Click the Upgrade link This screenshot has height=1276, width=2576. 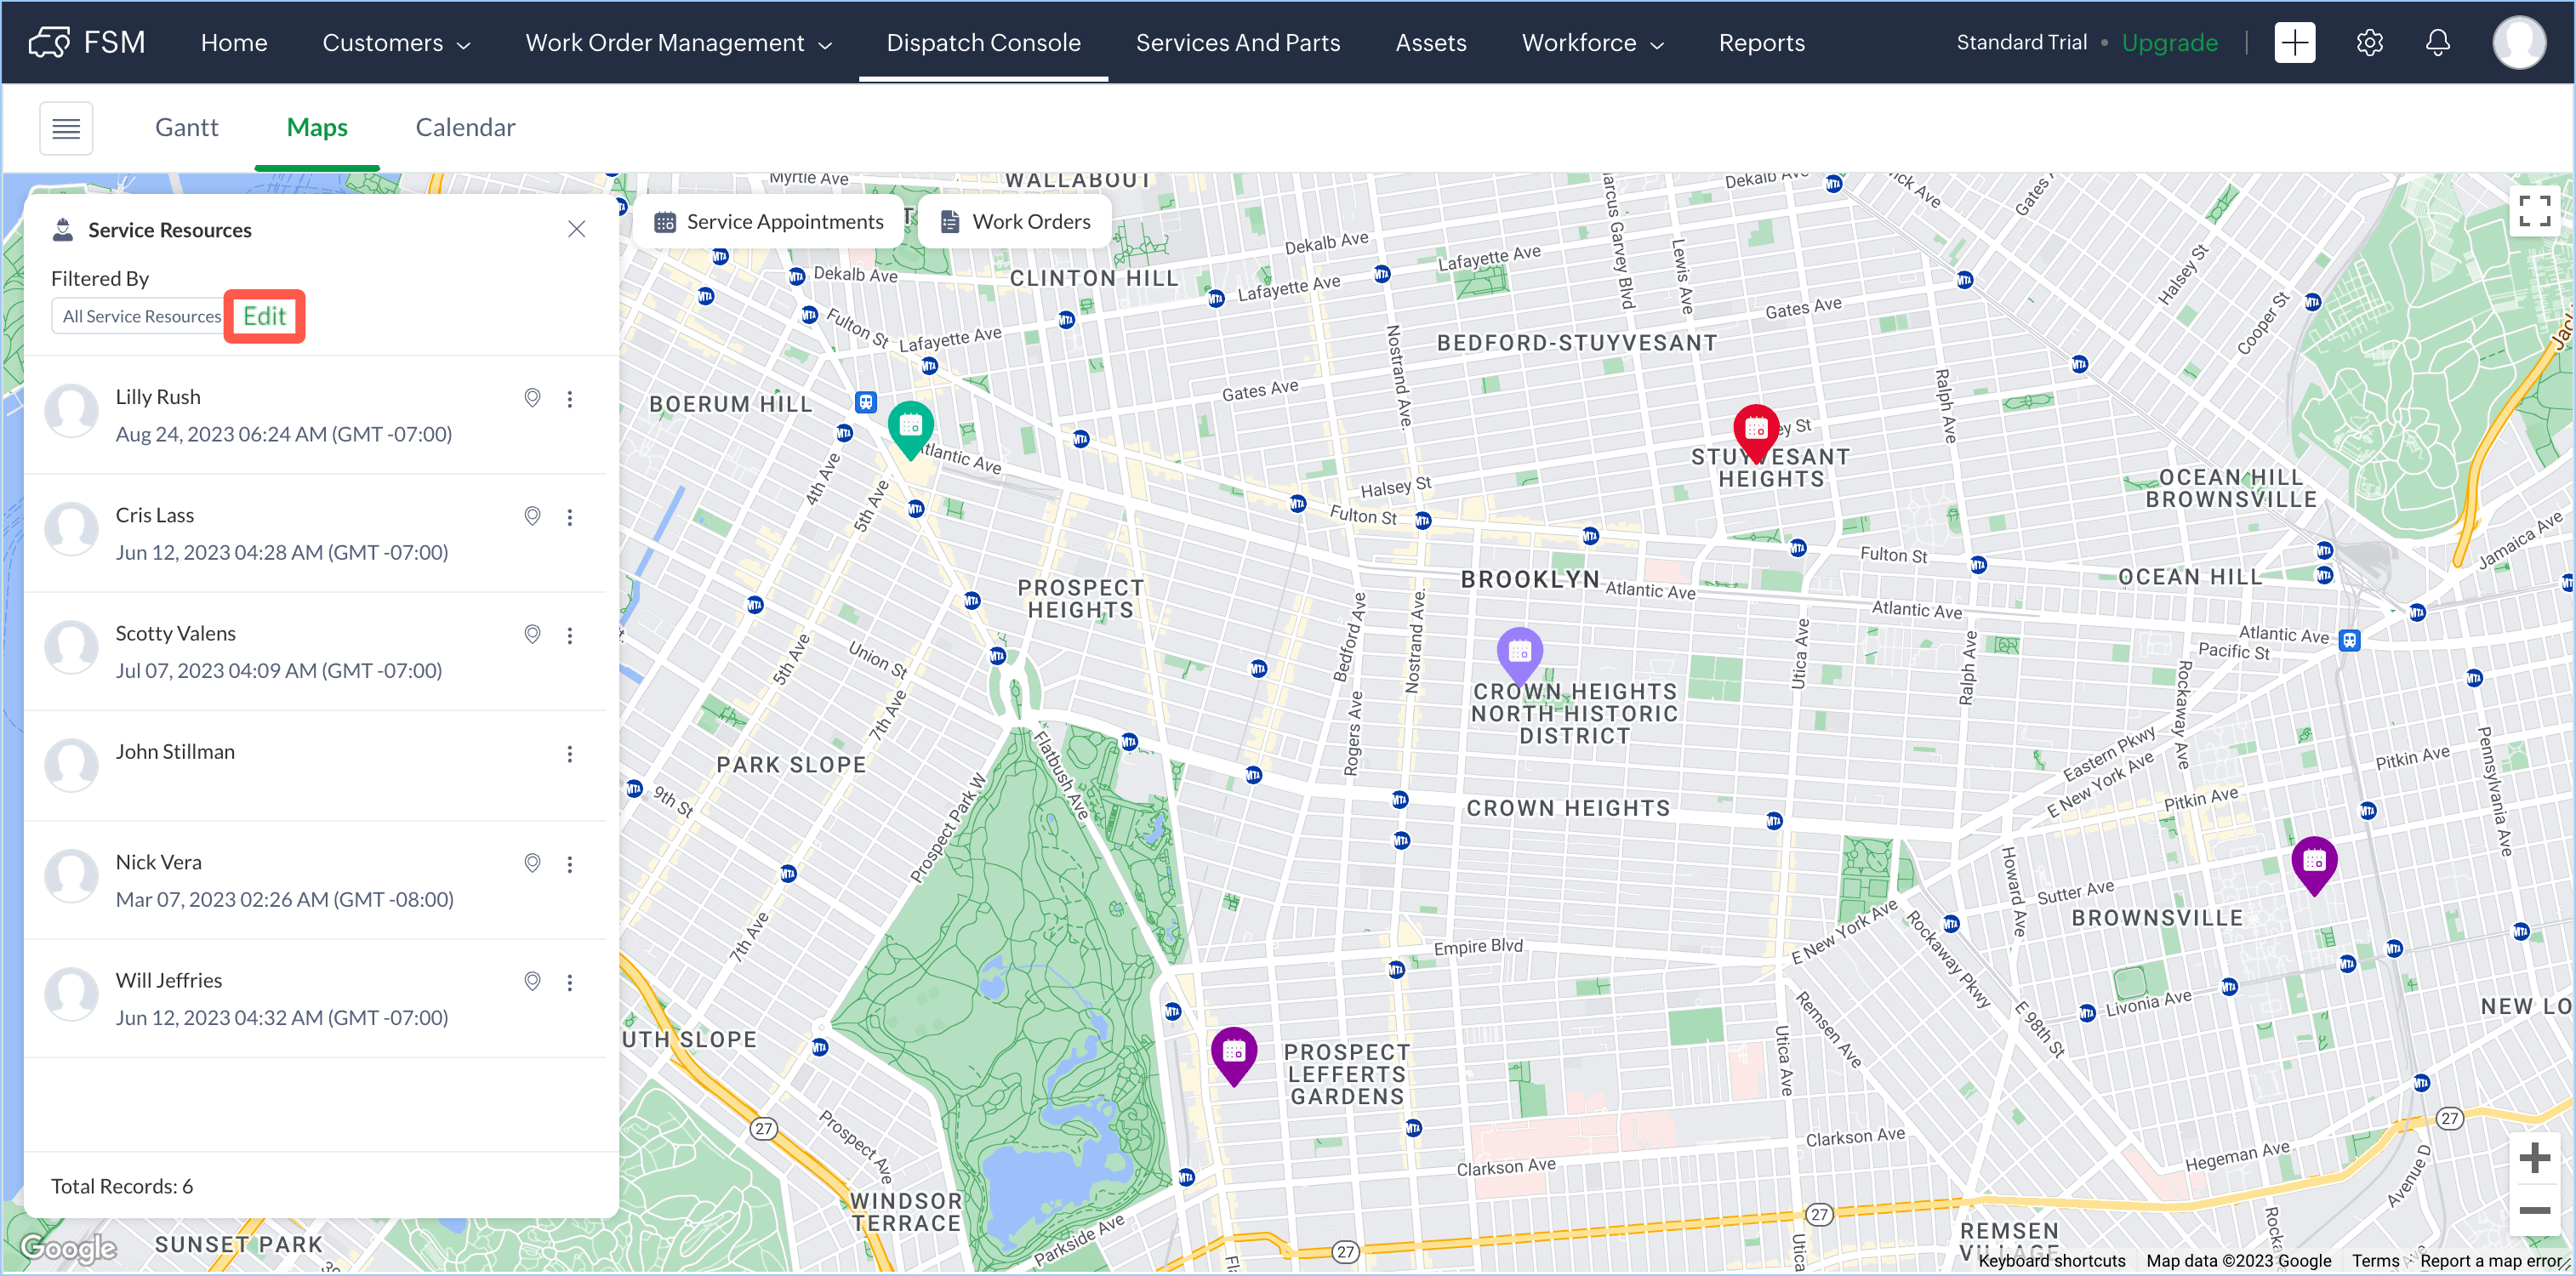[x=2169, y=43]
